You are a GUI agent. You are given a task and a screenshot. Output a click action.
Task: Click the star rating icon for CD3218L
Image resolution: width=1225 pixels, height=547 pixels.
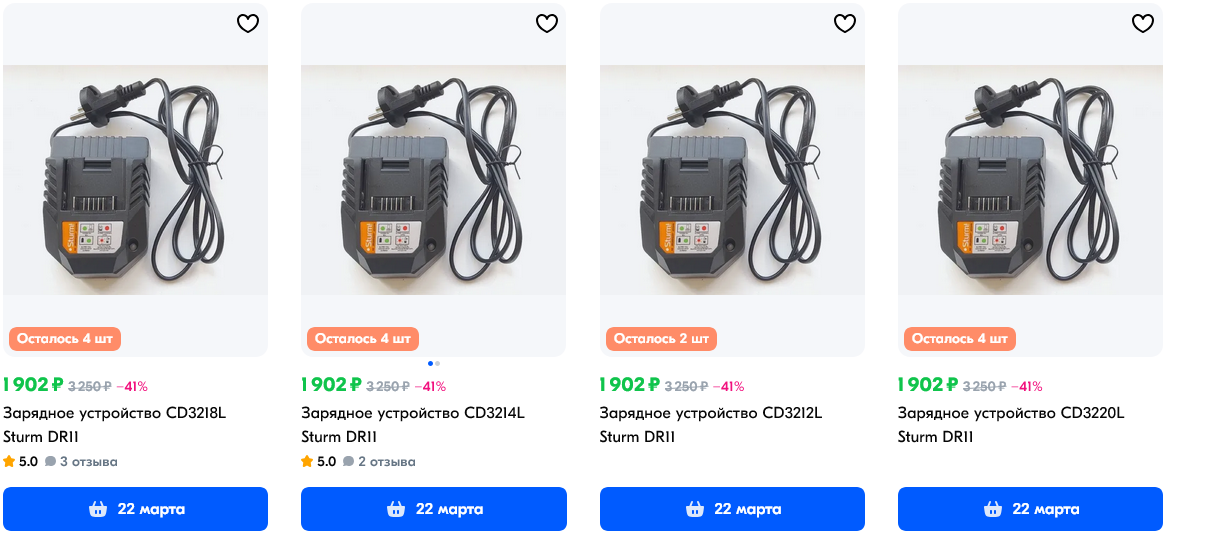[x=9, y=462]
